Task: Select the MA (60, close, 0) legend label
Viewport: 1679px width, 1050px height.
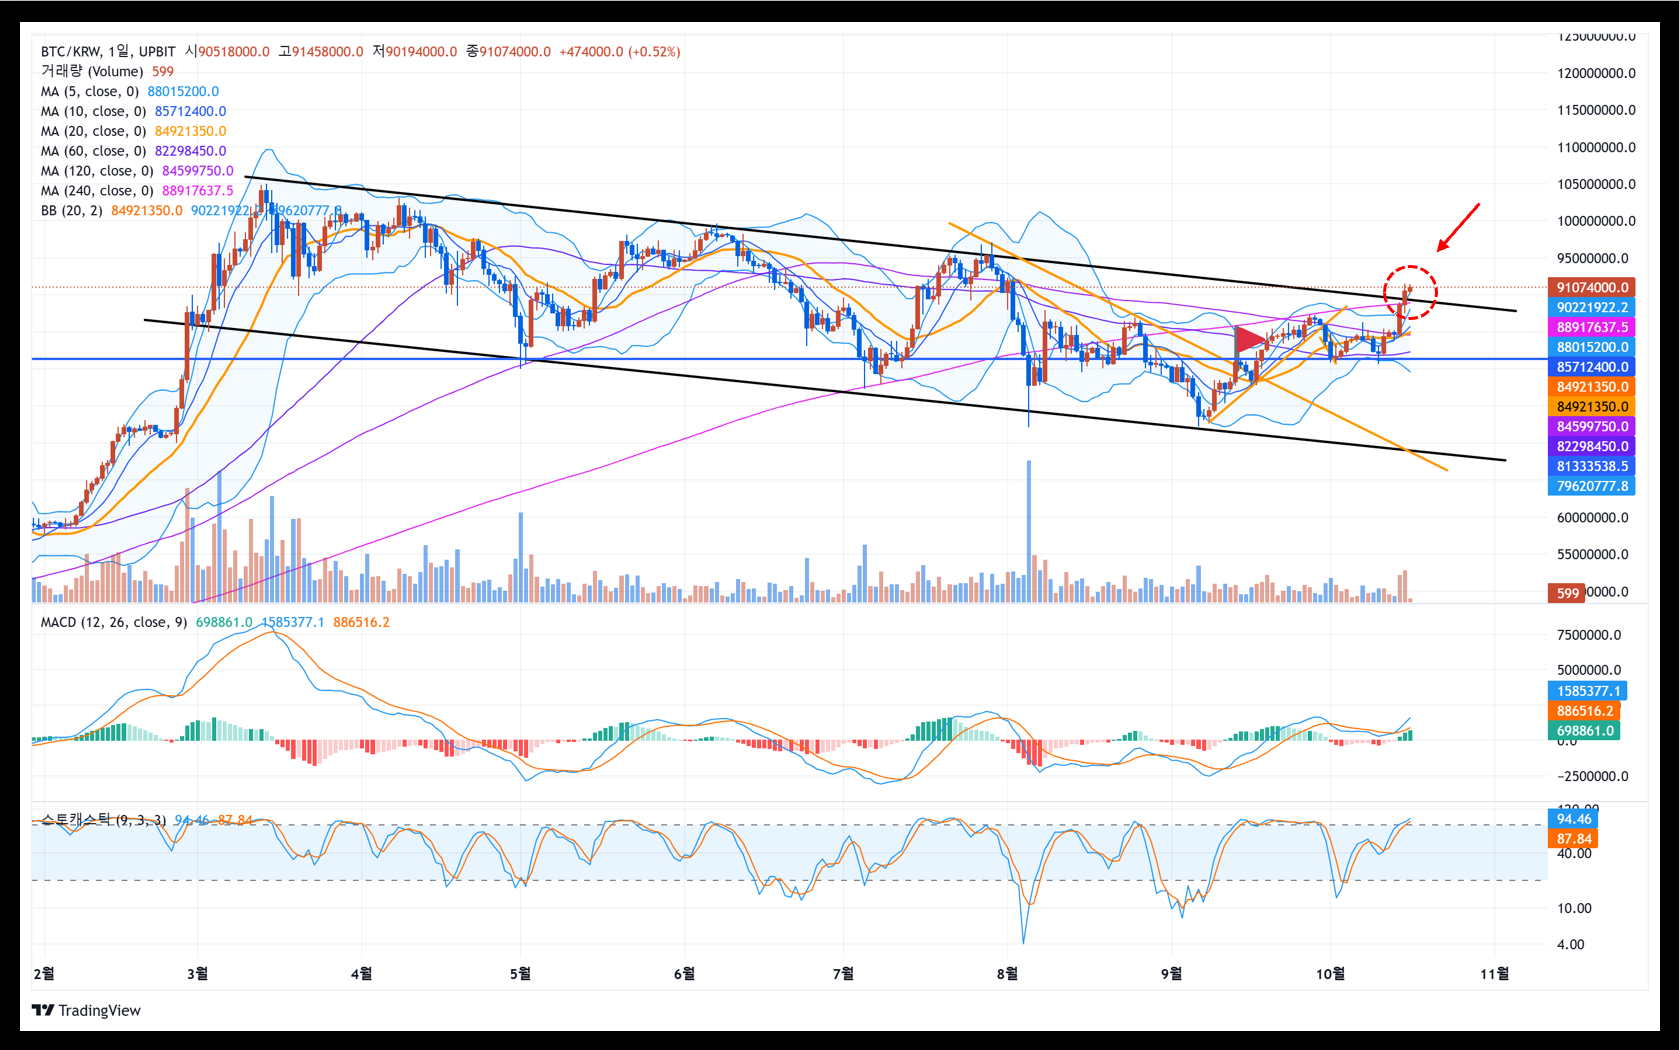Action: (94, 151)
